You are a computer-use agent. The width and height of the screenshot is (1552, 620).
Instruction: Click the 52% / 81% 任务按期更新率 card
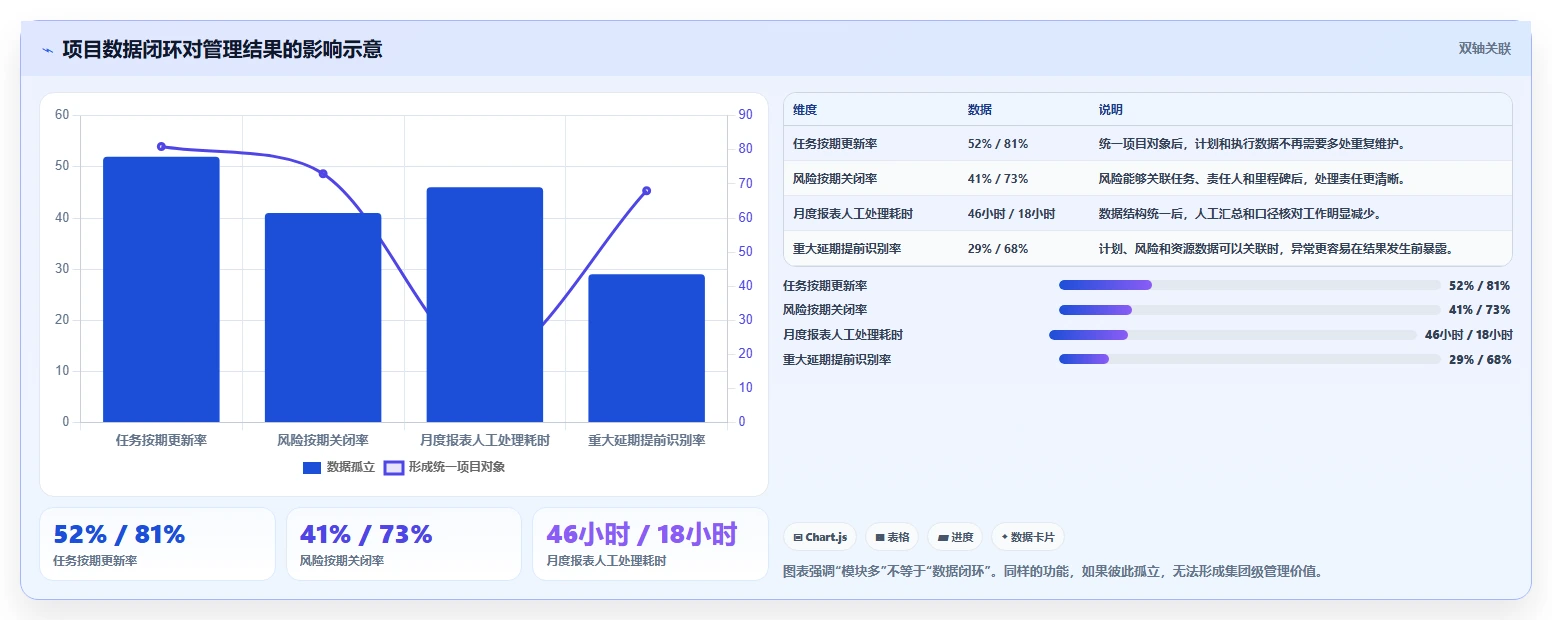pyautogui.click(x=157, y=544)
